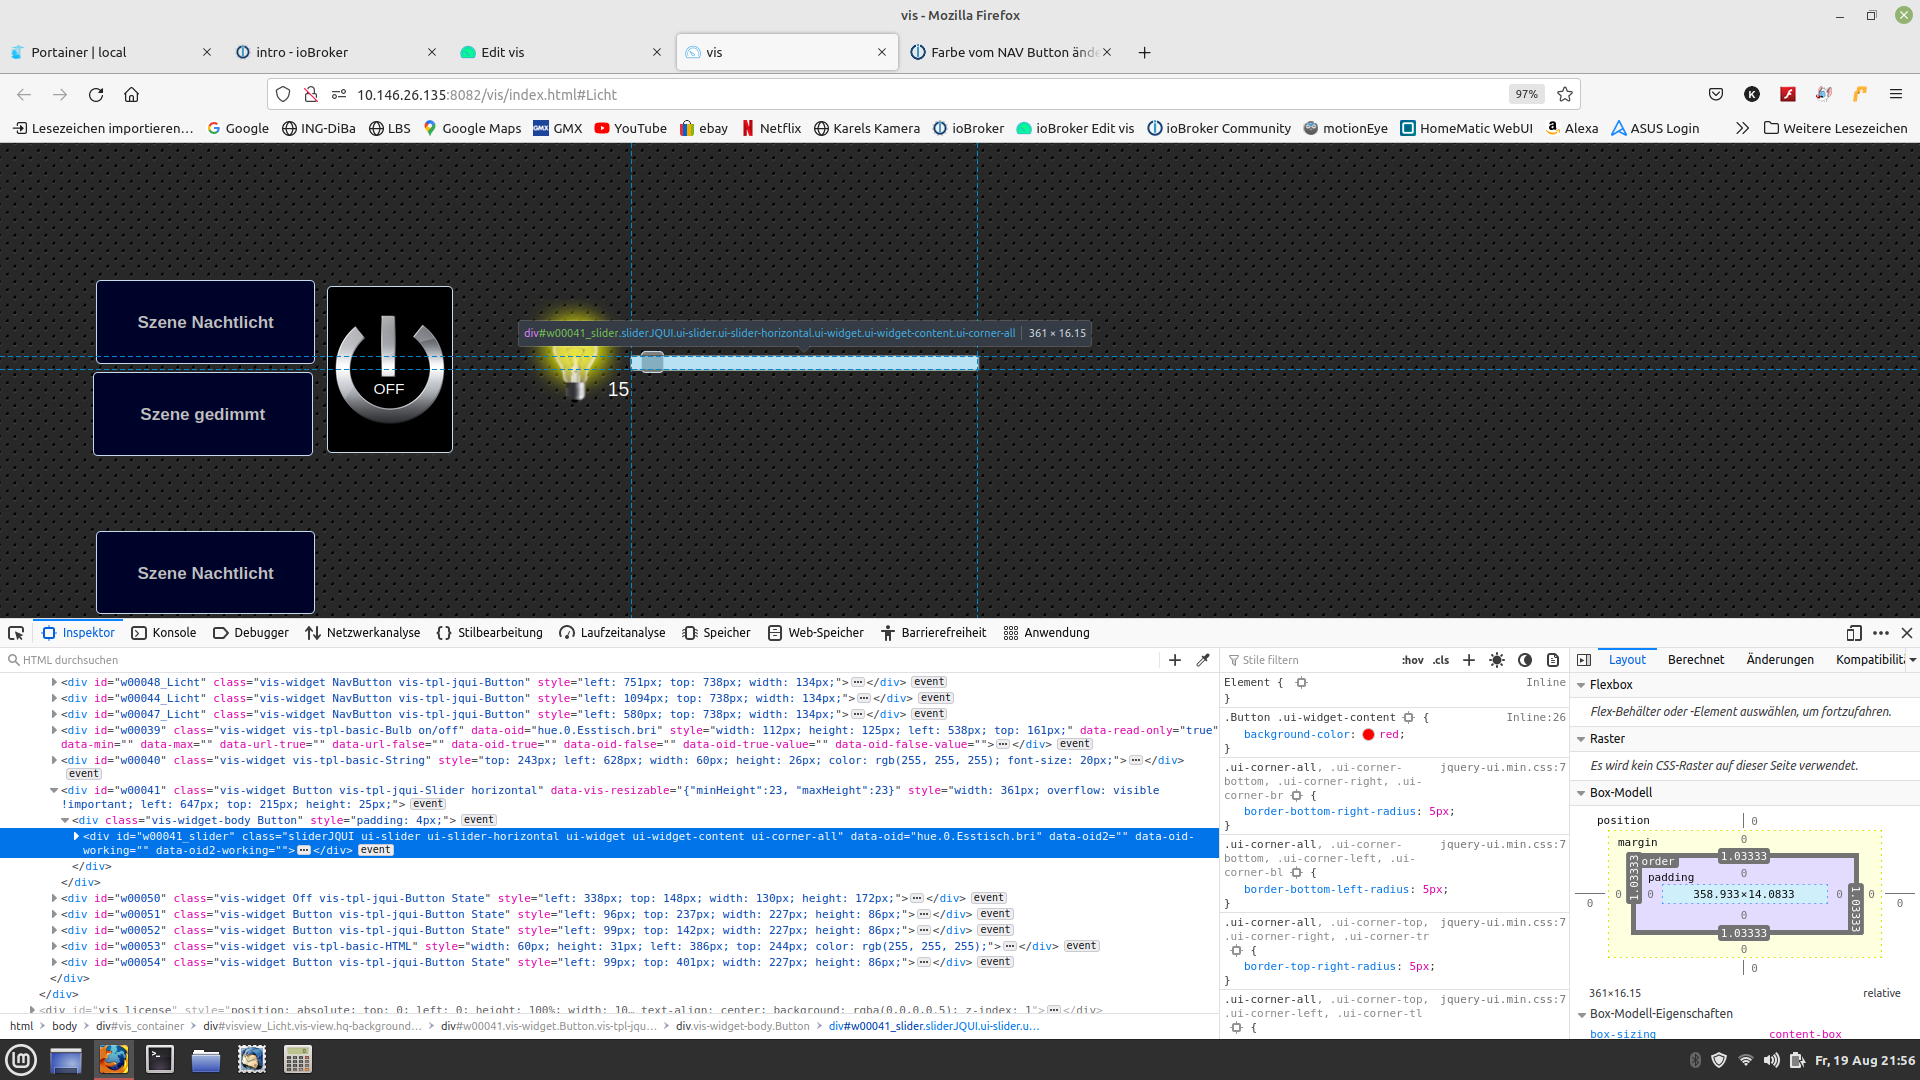Toggle light color scheme simulation
This screenshot has height=1080, width=1920.
1497,660
